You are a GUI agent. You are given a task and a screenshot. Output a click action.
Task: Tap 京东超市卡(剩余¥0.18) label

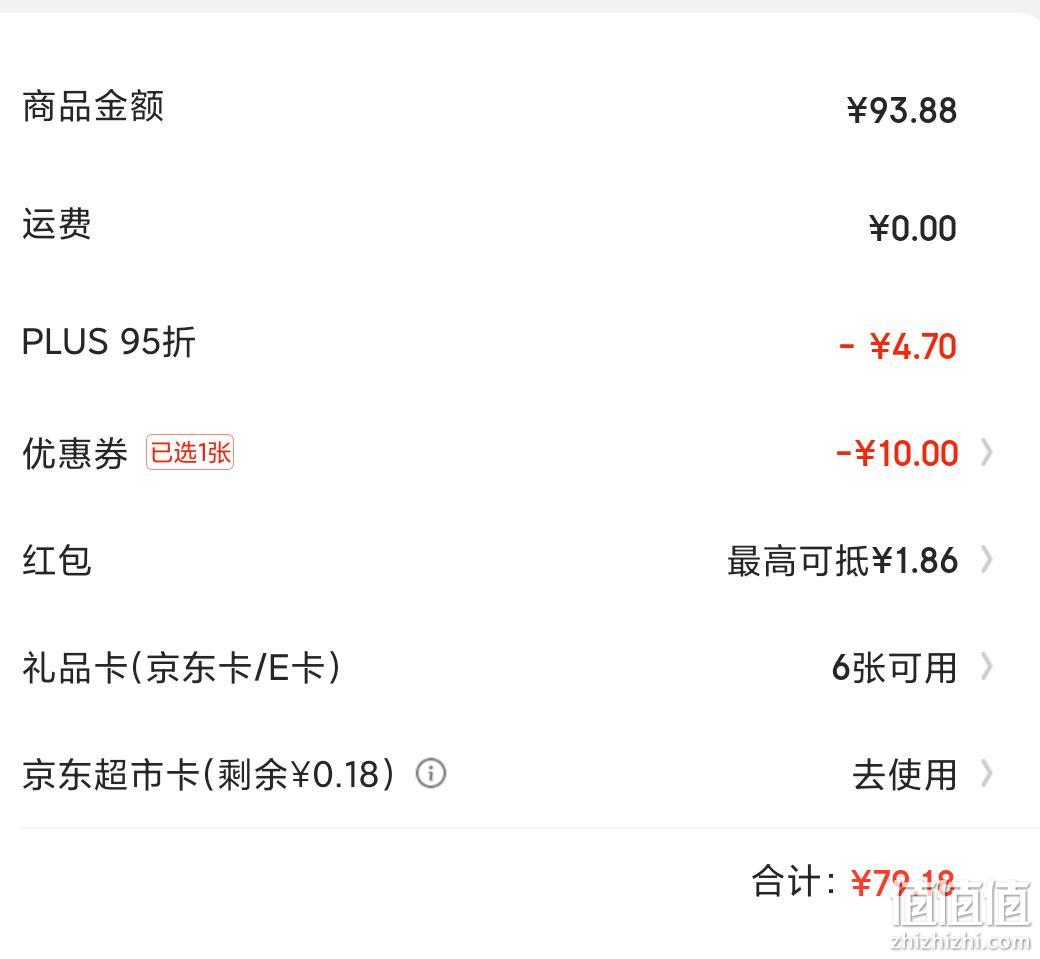point(208,774)
